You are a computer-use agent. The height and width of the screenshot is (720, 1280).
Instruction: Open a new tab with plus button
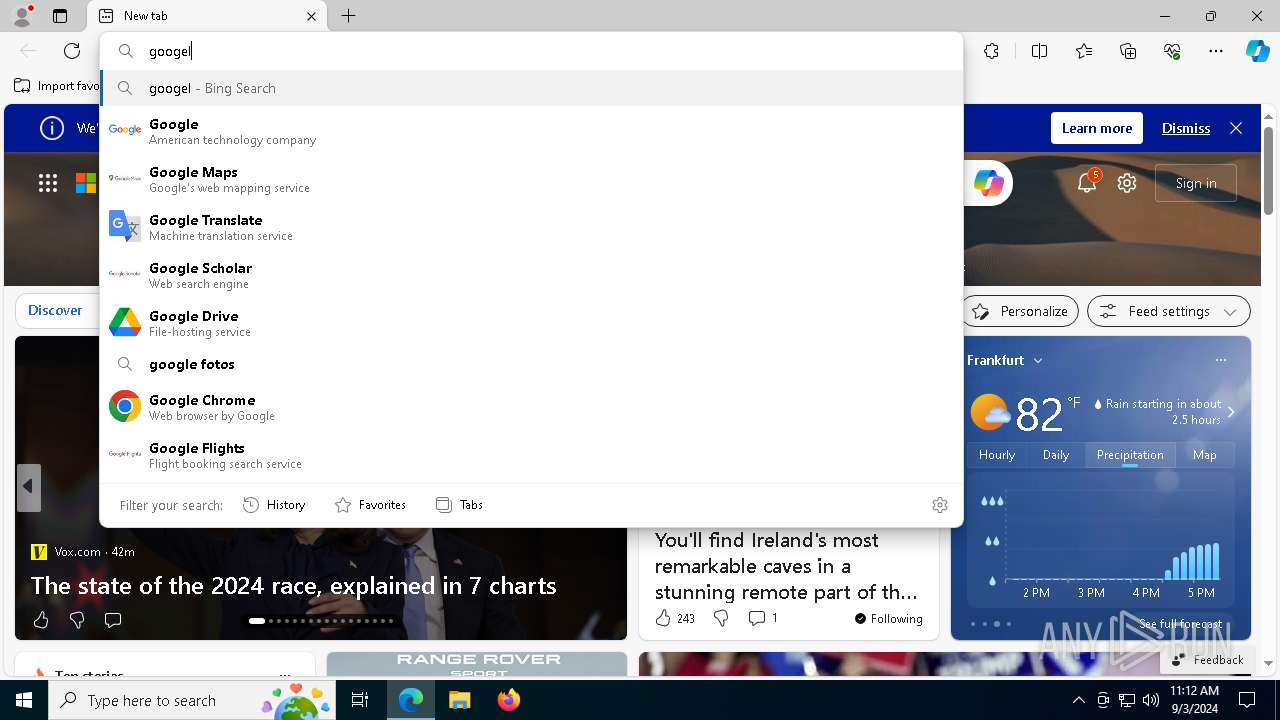click(348, 16)
